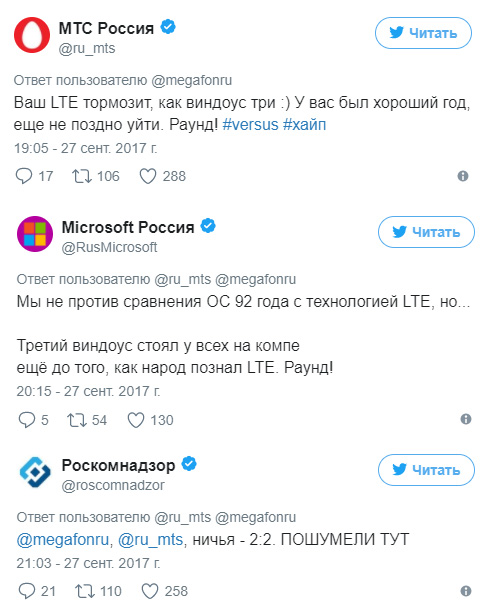Open the #versus hashtag link

[250, 125]
